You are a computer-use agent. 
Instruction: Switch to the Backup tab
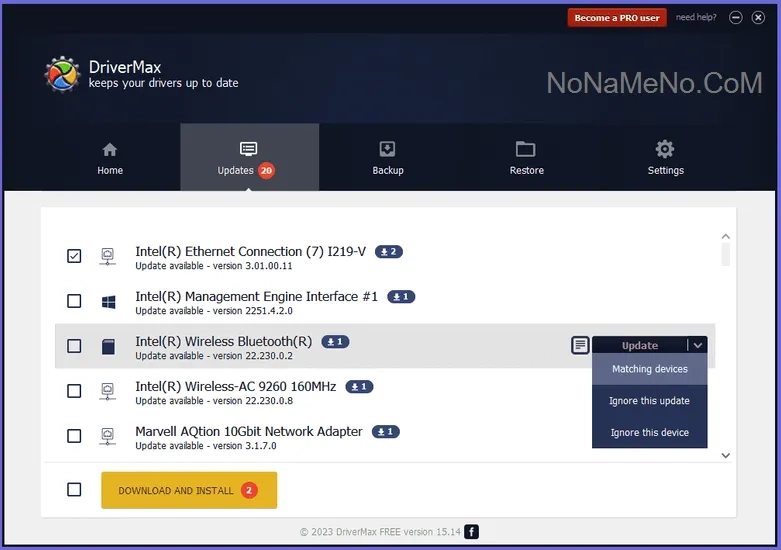click(x=388, y=158)
